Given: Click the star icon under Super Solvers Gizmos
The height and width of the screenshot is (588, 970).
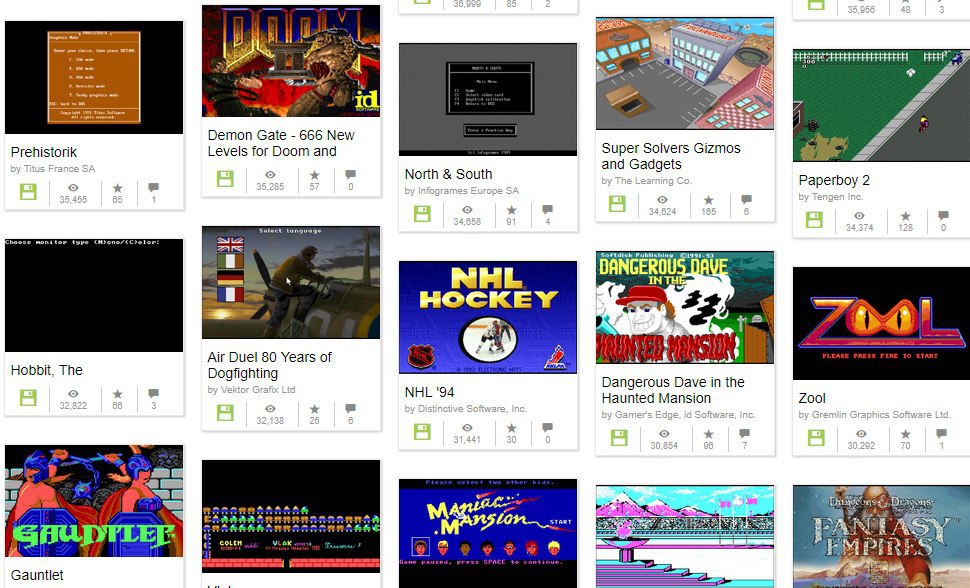Looking at the screenshot, I should click(708, 200).
